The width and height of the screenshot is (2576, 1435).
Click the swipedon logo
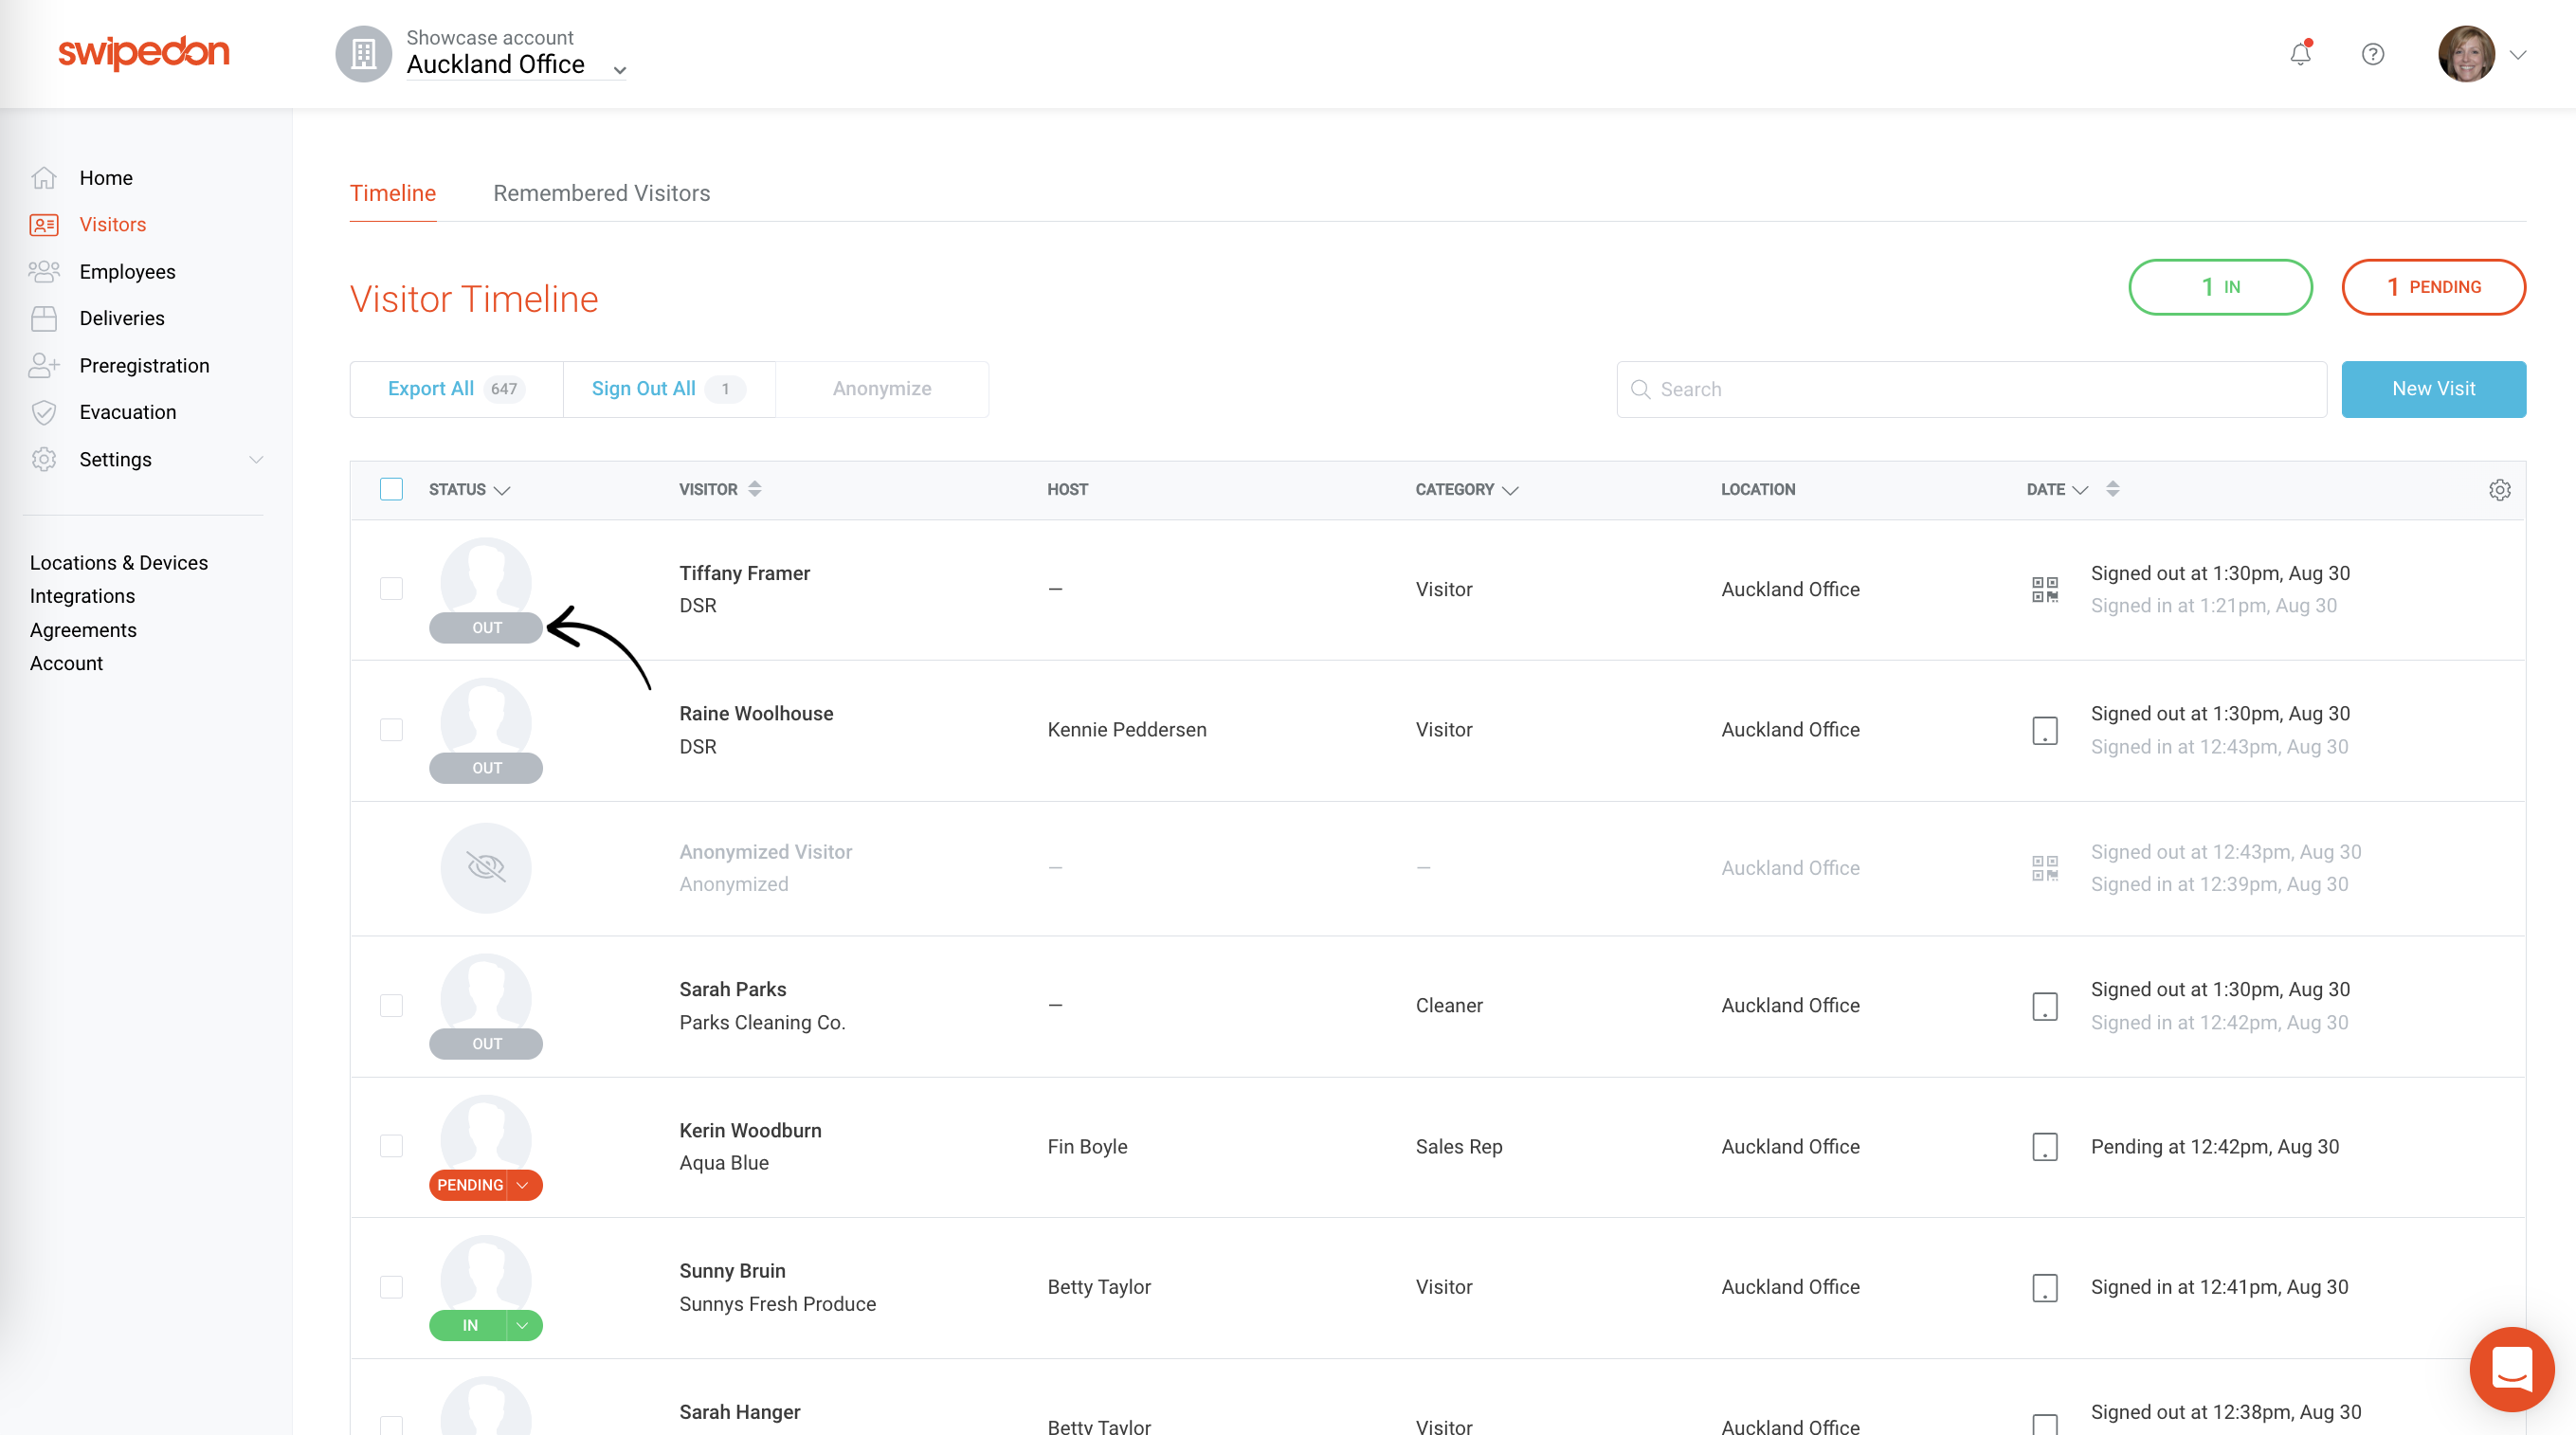pos(144,53)
